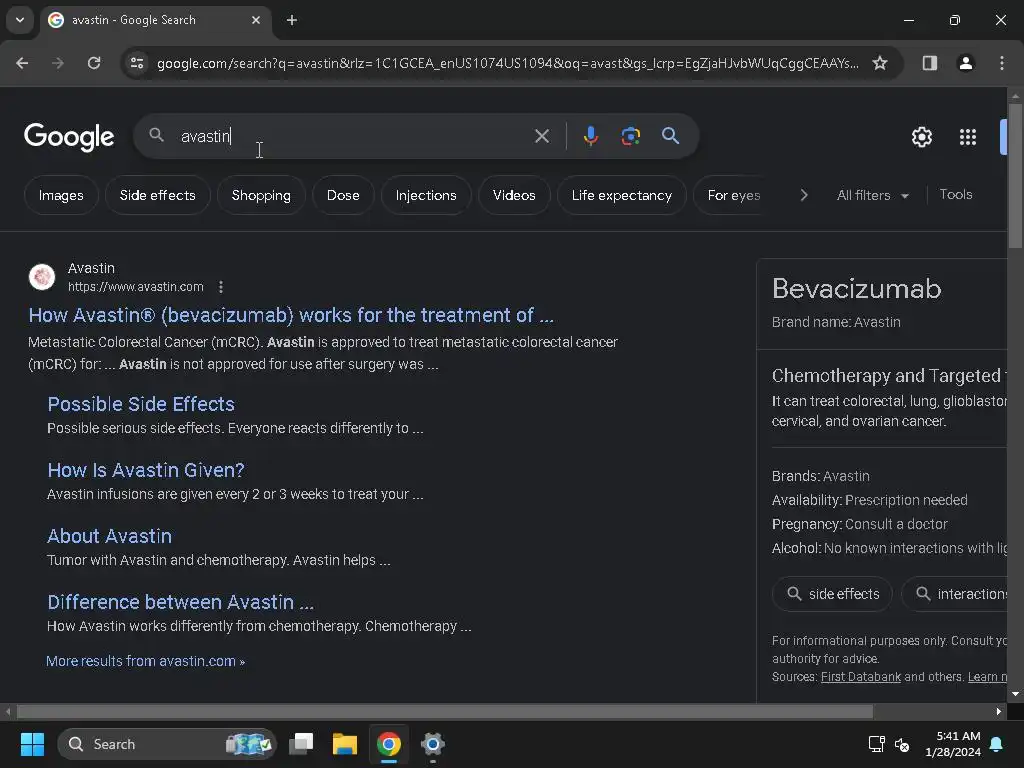Open Google quick settings gear
Viewport: 1024px width, 768px height.
click(x=921, y=137)
